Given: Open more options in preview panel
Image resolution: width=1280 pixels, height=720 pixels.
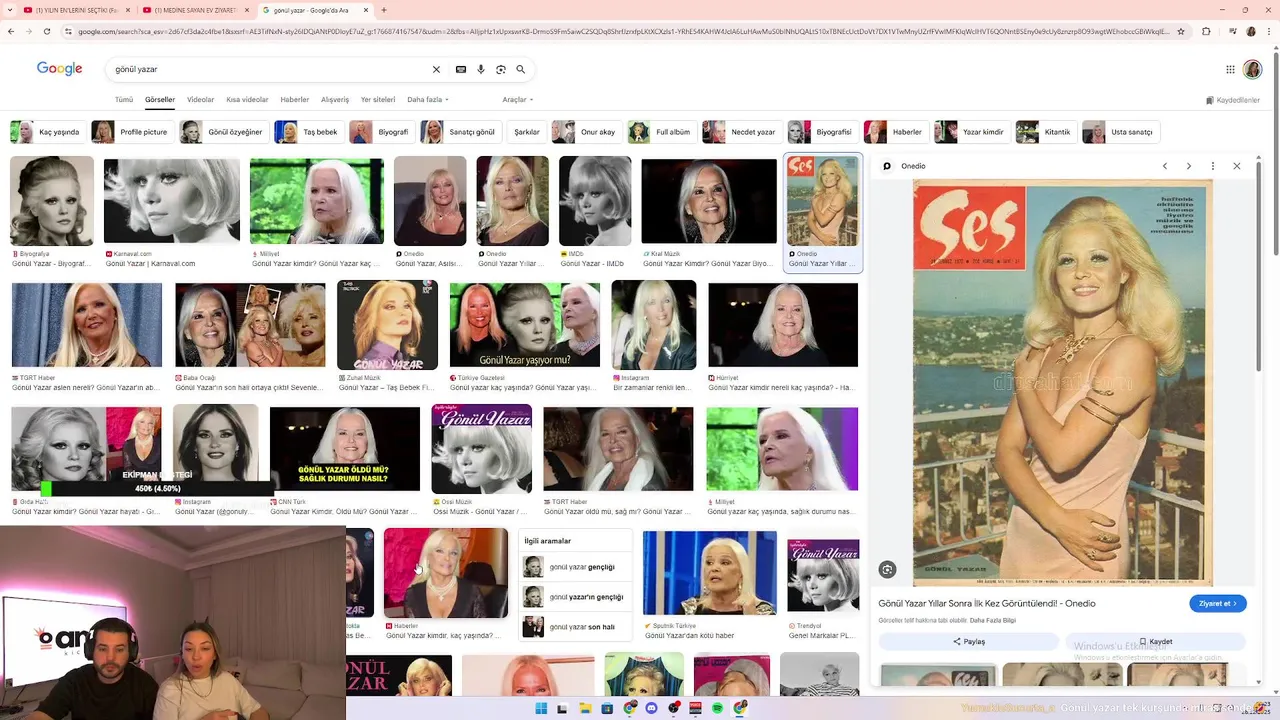Looking at the screenshot, I should coord(1213,166).
